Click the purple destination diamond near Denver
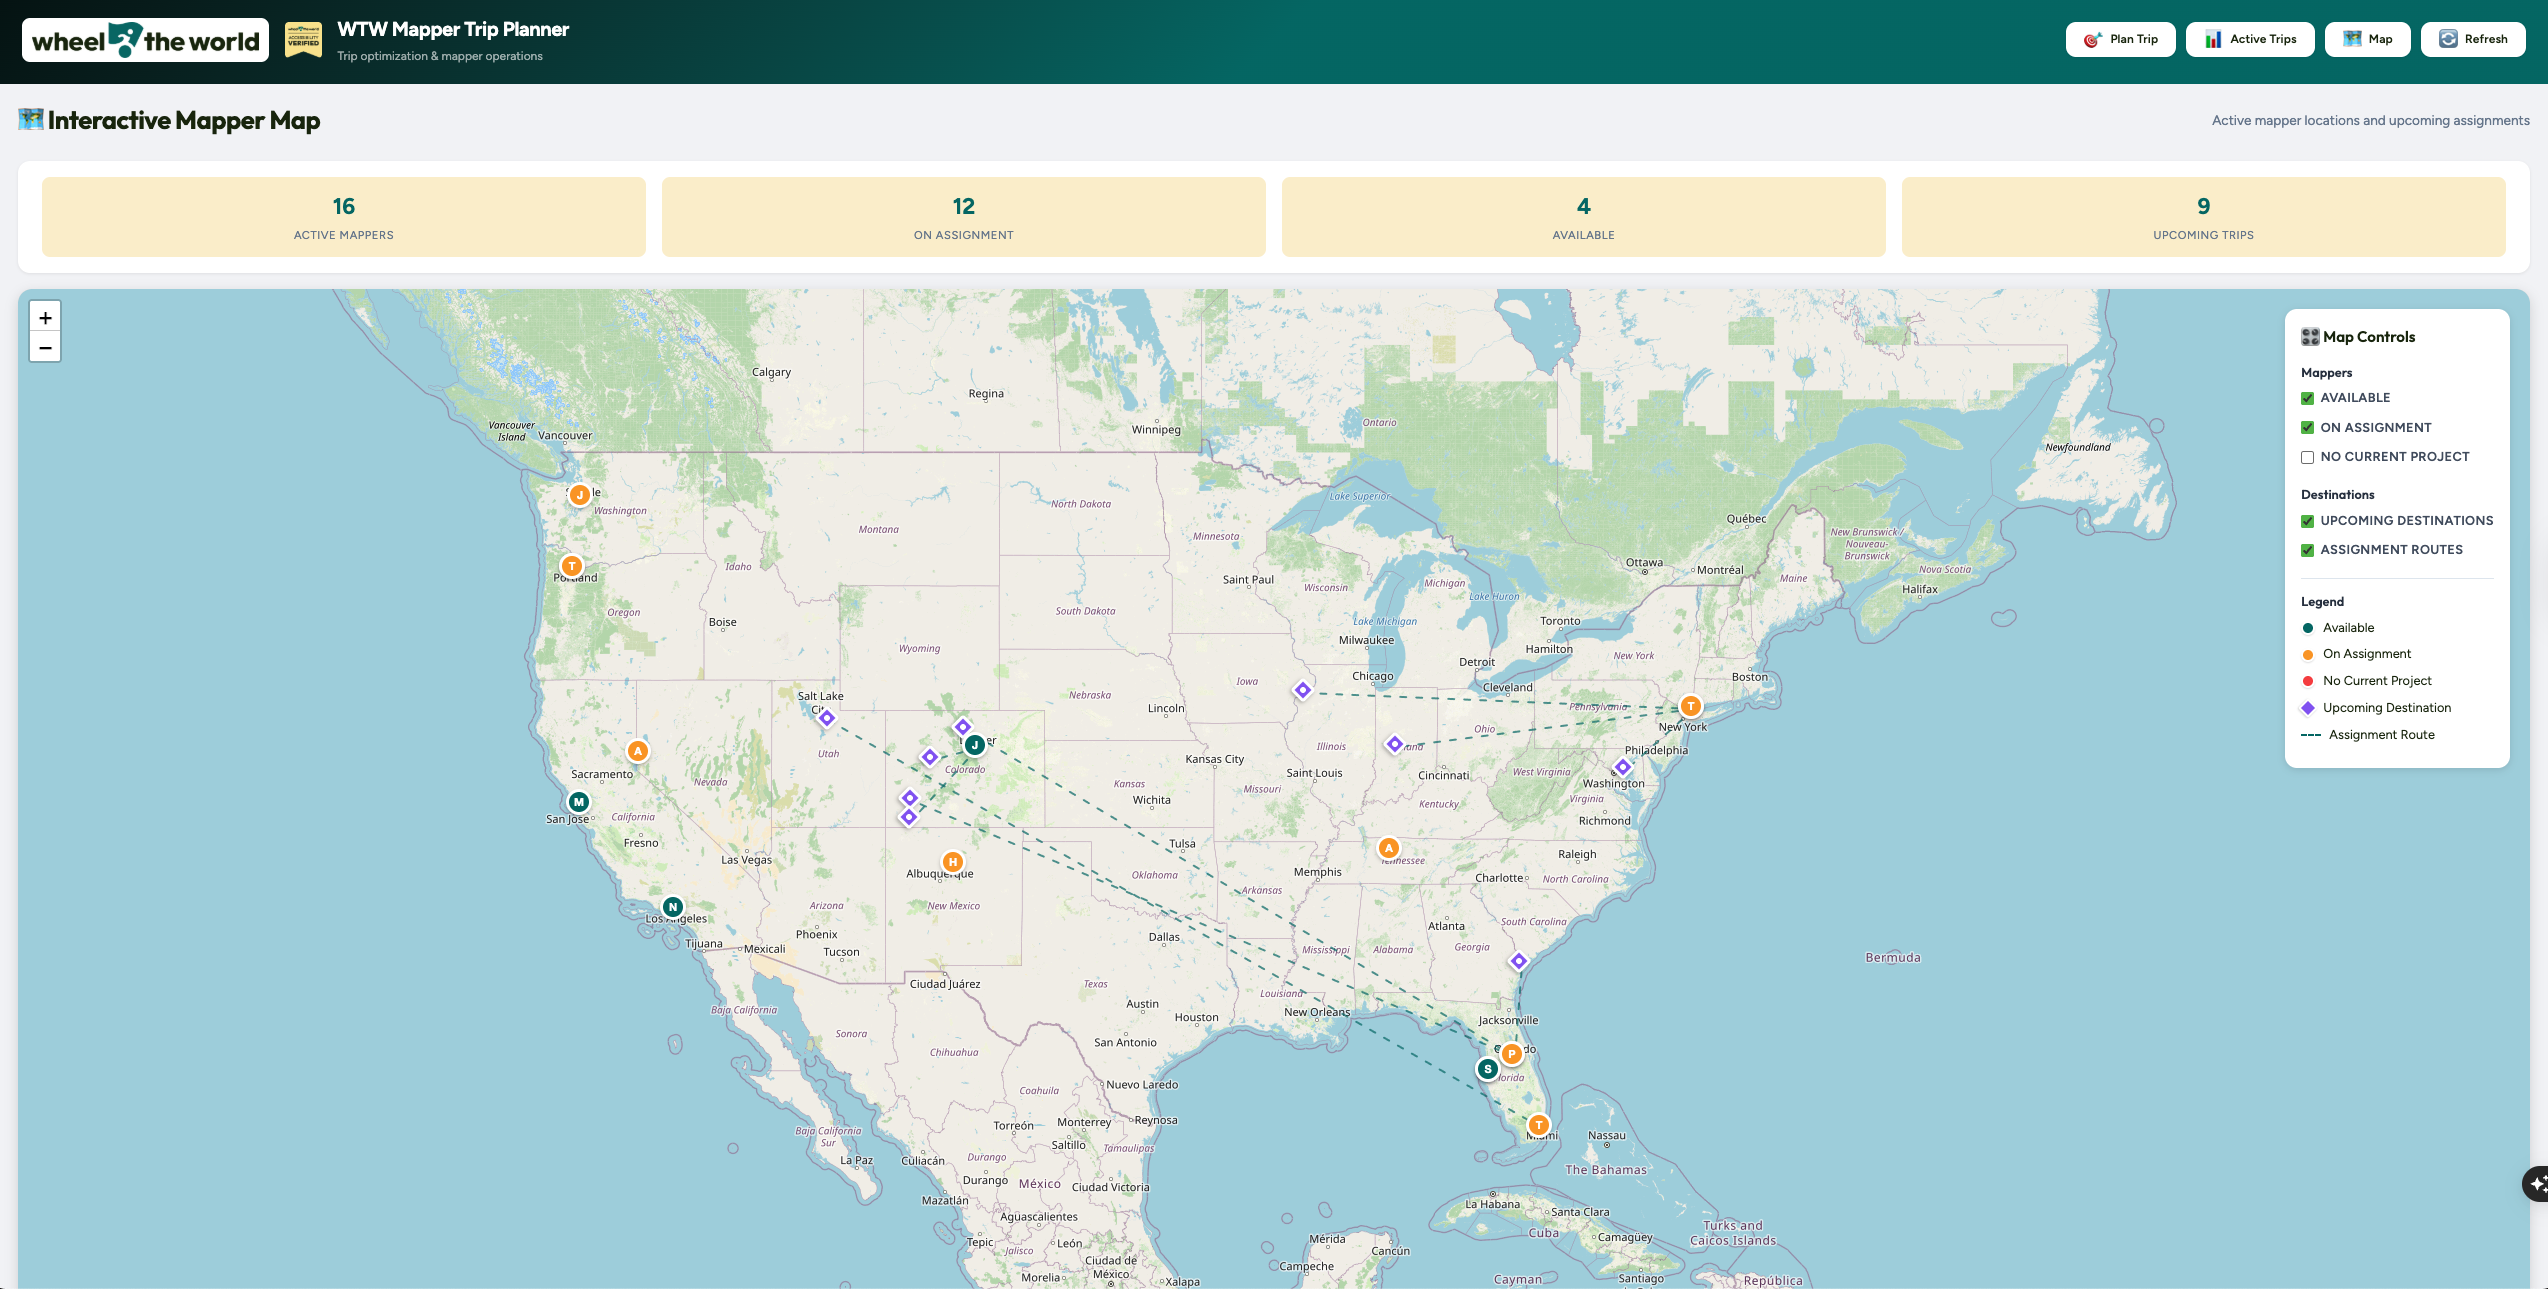Image resolution: width=2548 pixels, height=1289 pixels. pyautogui.click(x=963, y=728)
